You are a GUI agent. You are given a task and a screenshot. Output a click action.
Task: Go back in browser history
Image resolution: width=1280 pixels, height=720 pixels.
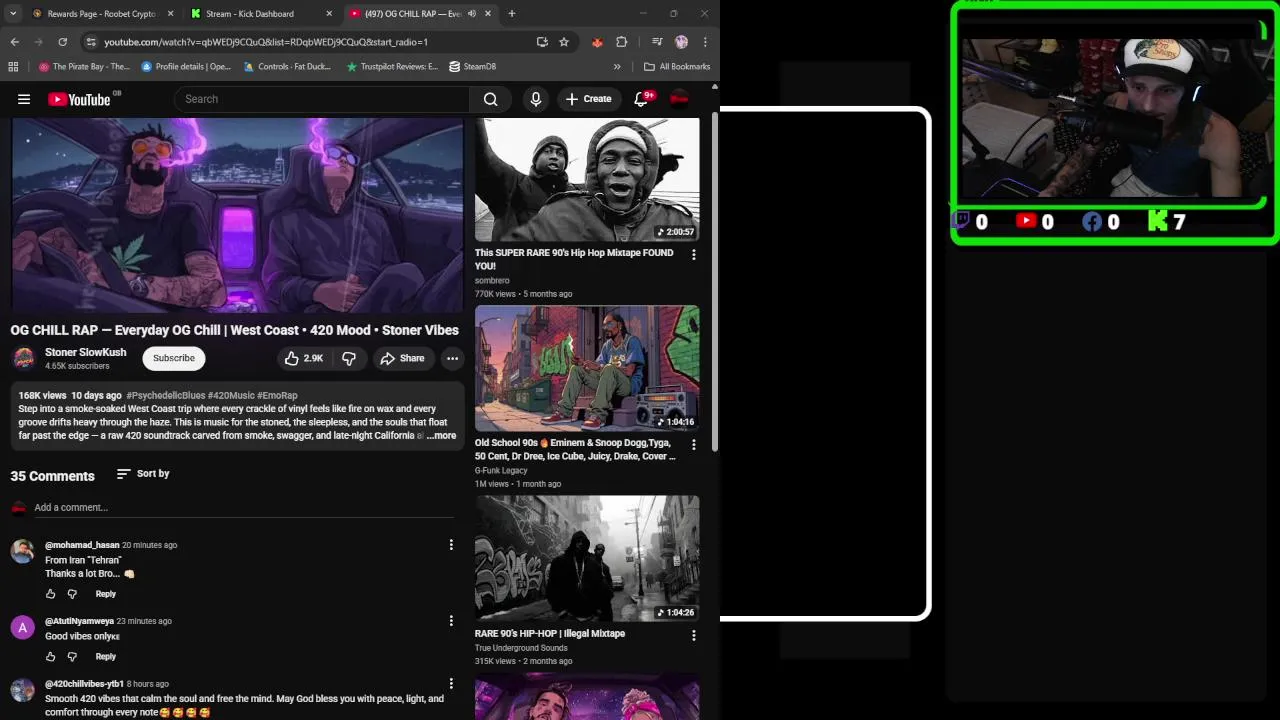(x=14, y=42)
